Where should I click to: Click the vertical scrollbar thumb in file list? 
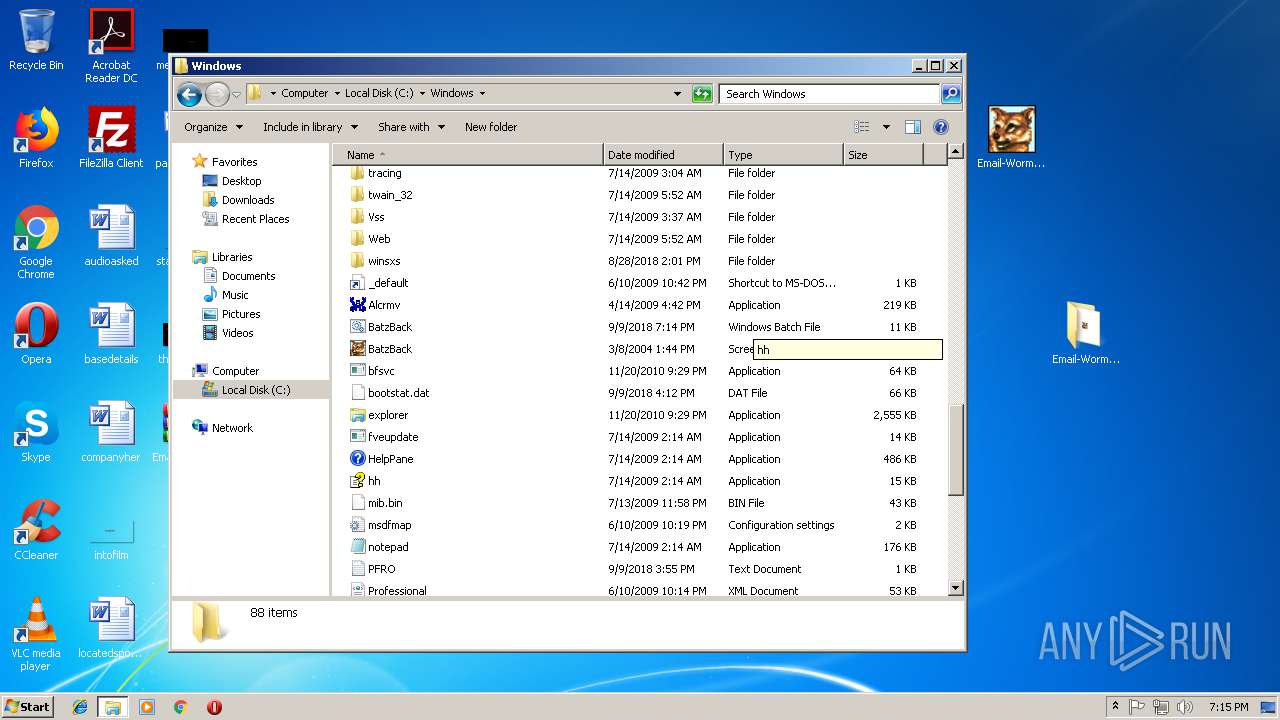(x=955, y=449)
